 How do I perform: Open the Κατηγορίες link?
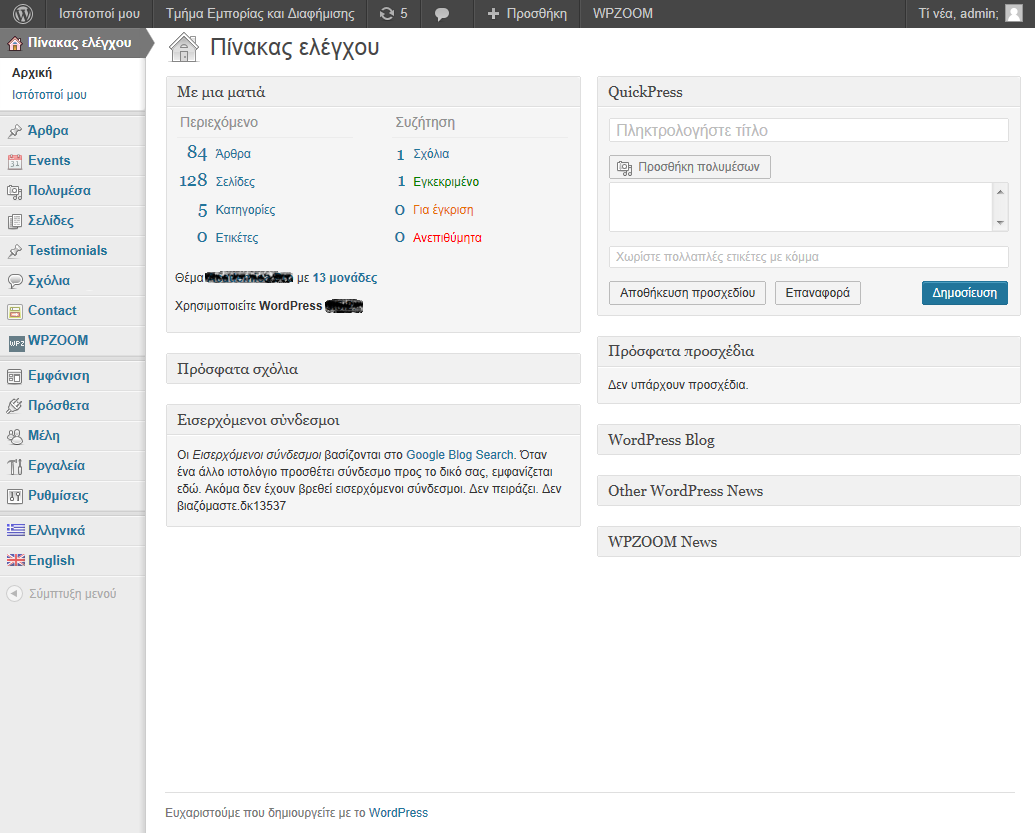click(245, 210)
